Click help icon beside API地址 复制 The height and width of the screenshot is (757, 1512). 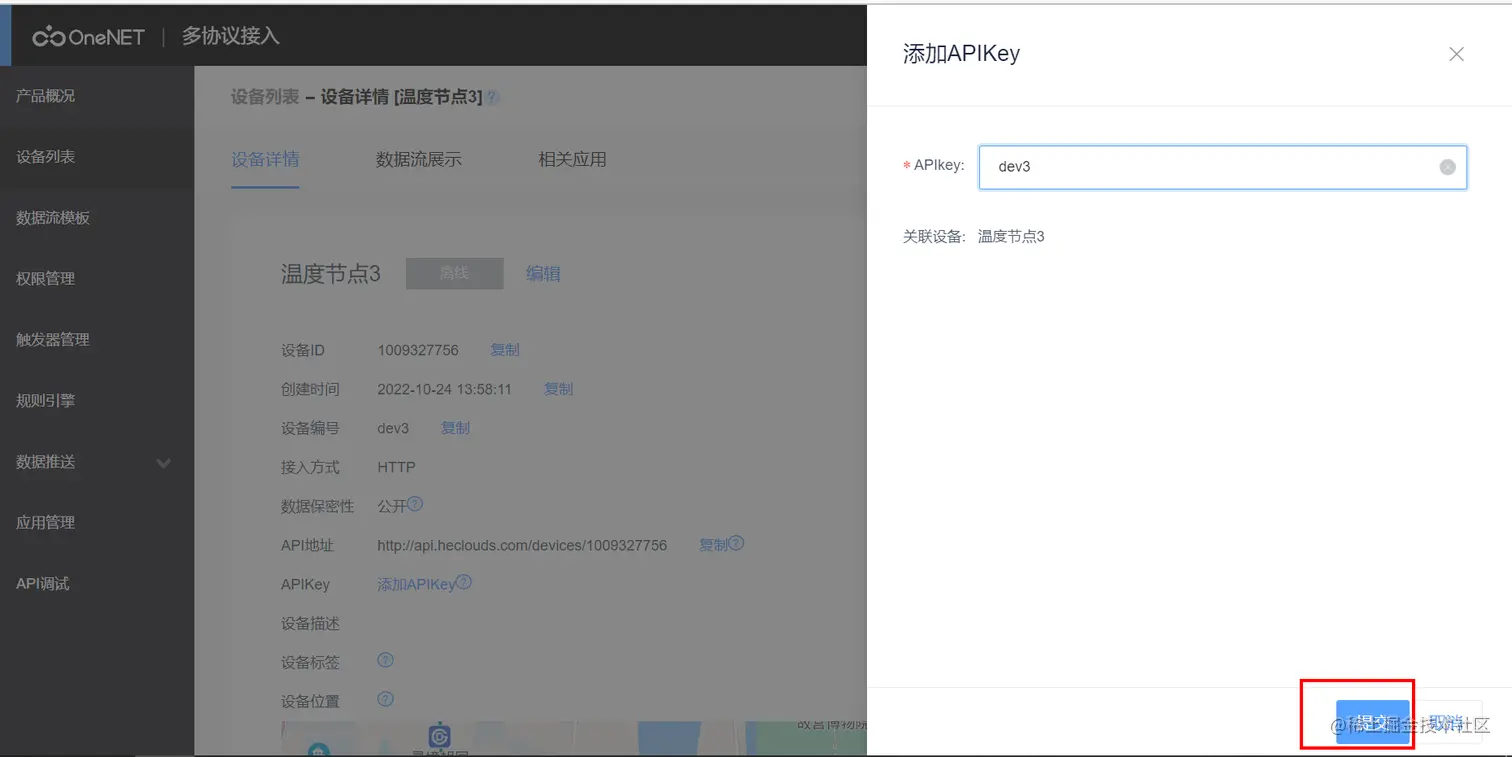(x=736, y=544)
